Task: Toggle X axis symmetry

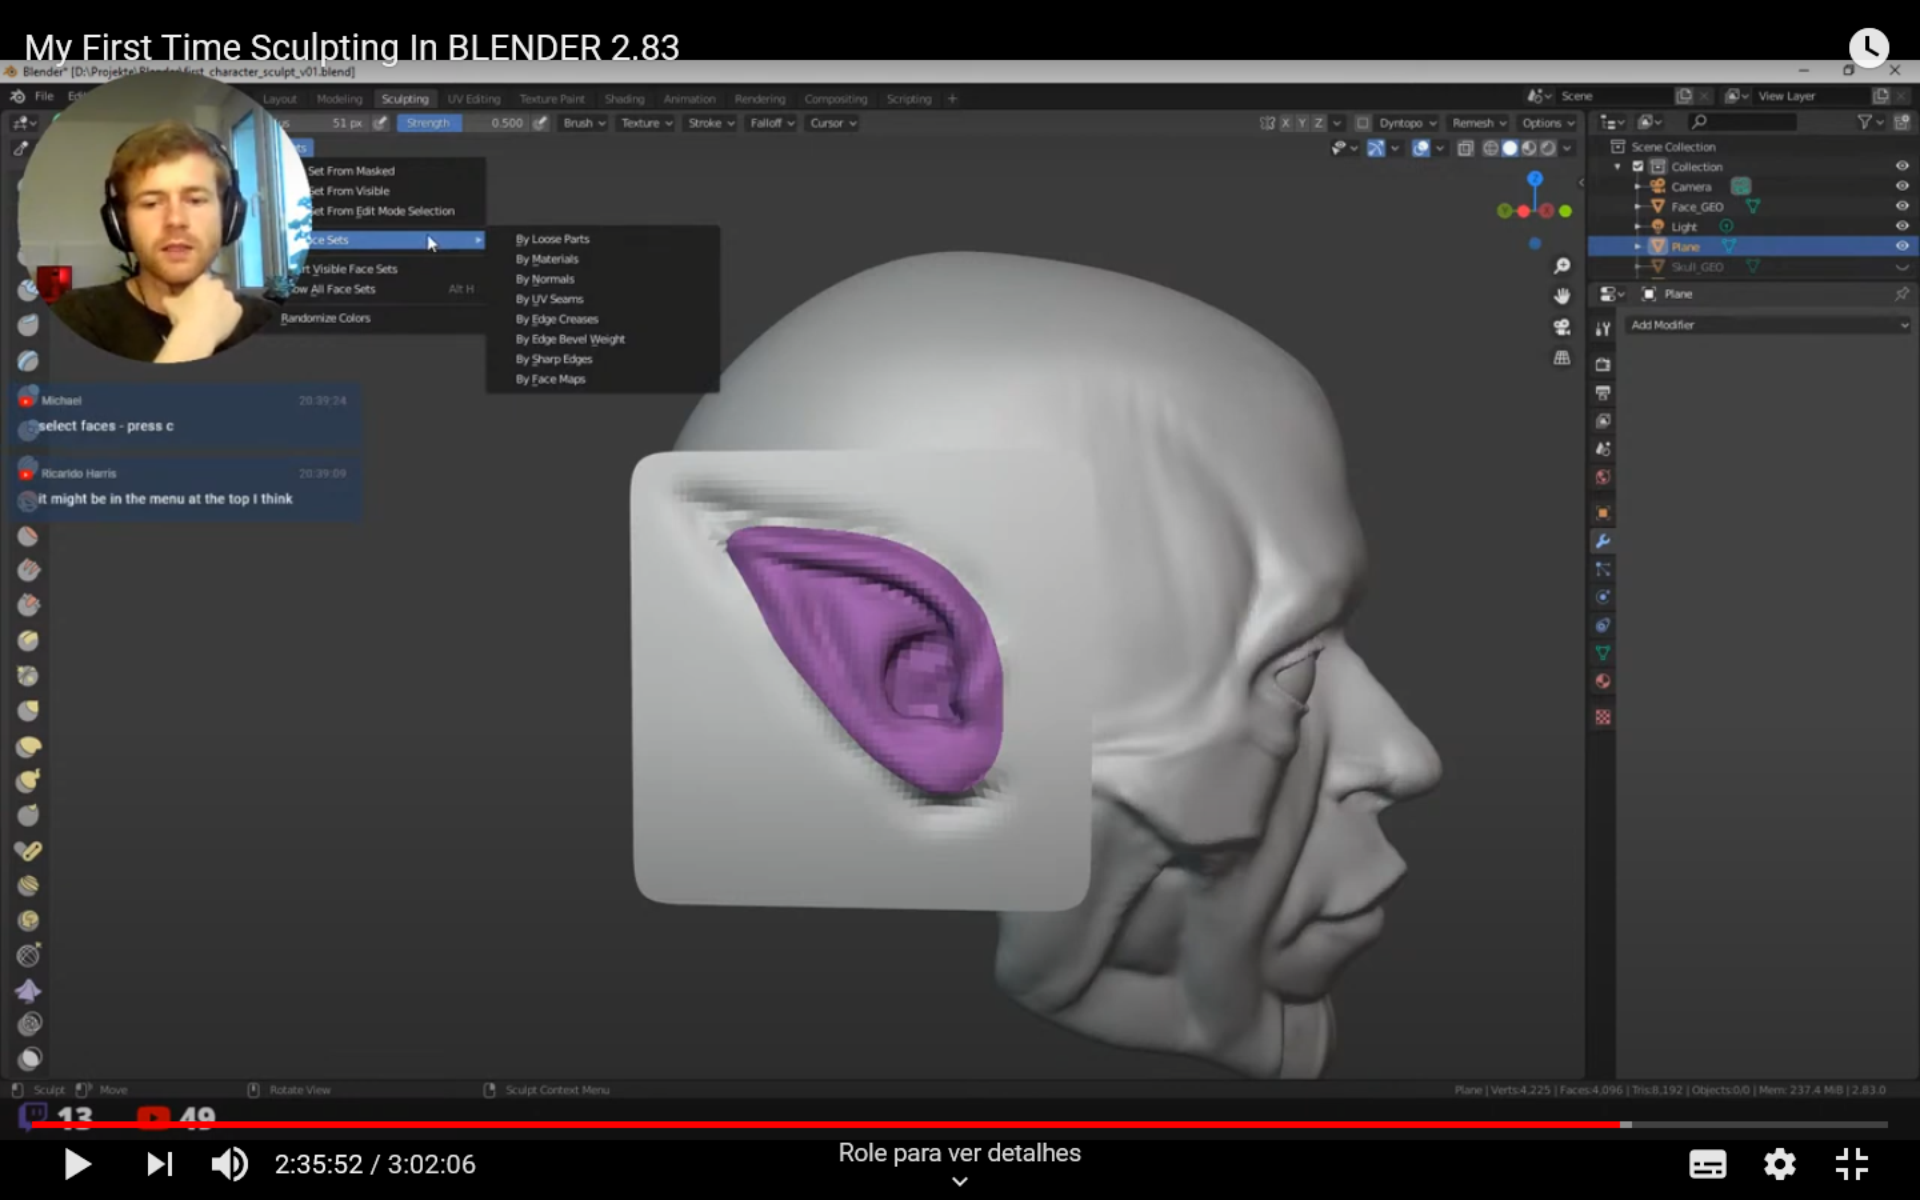Action: (1286, 123)
